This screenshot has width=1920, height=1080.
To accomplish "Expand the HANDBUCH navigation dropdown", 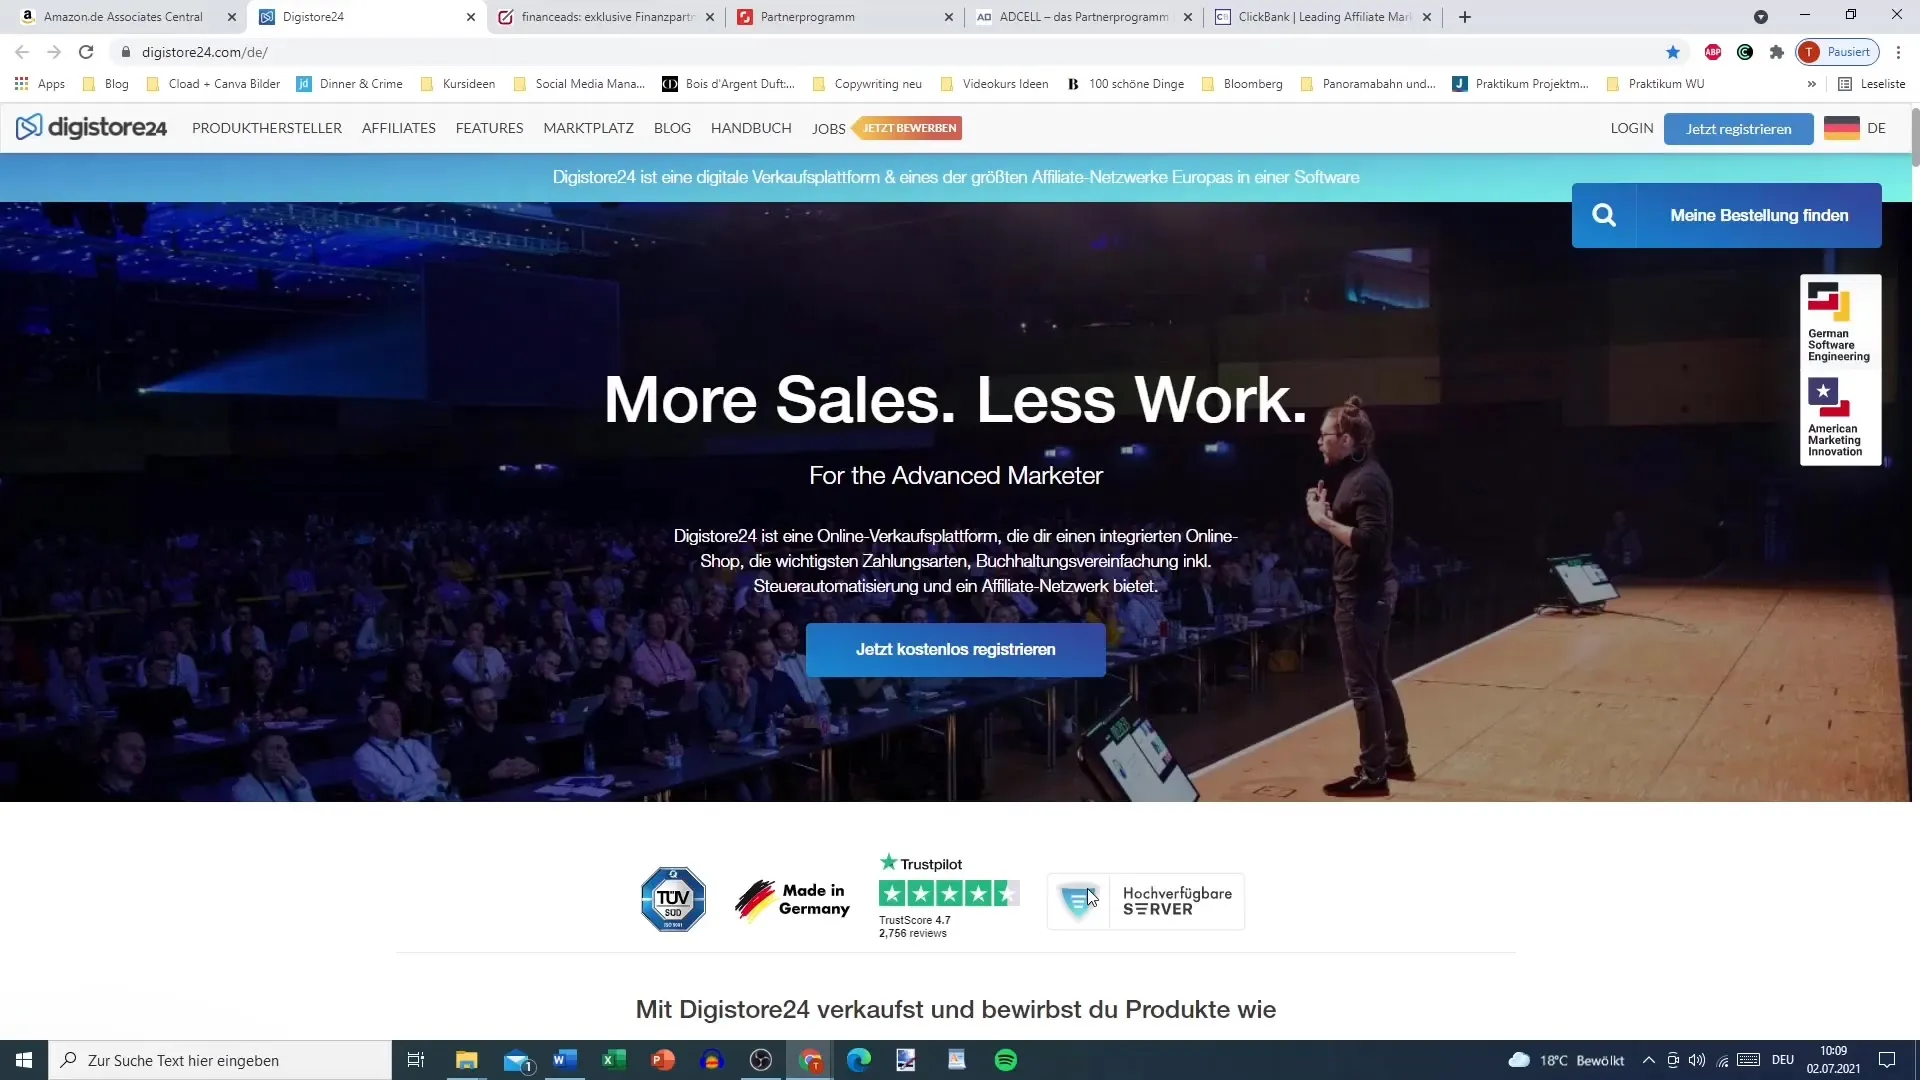I will 750,128.
